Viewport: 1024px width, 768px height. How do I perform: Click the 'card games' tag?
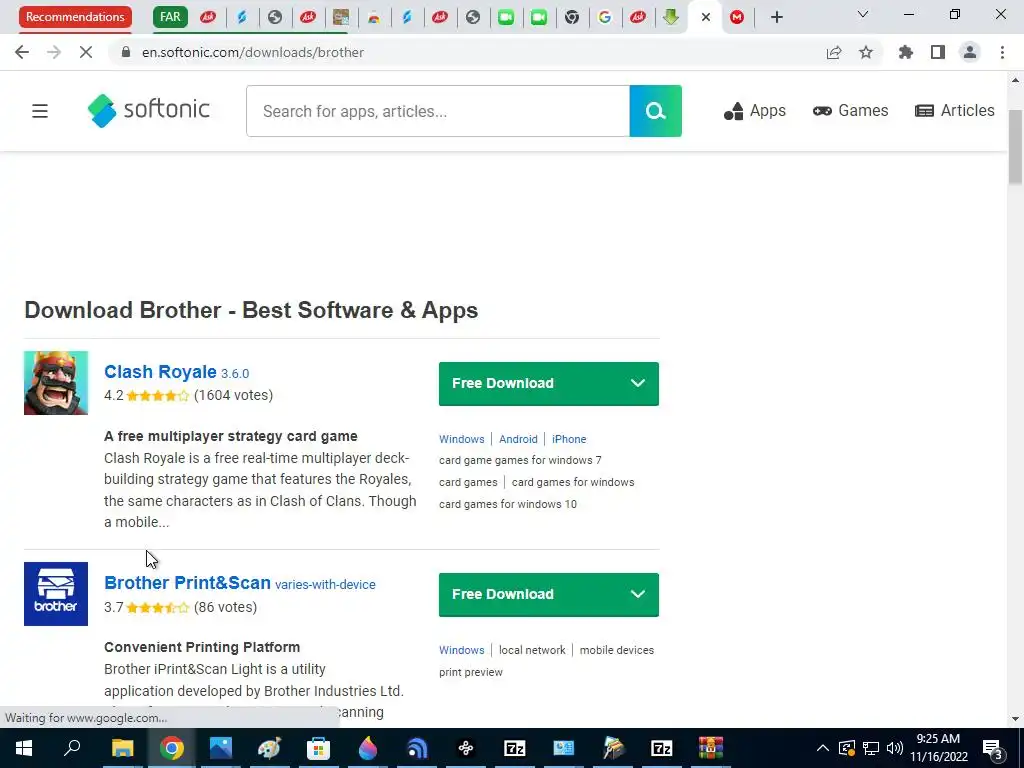(x=468, y=483)
